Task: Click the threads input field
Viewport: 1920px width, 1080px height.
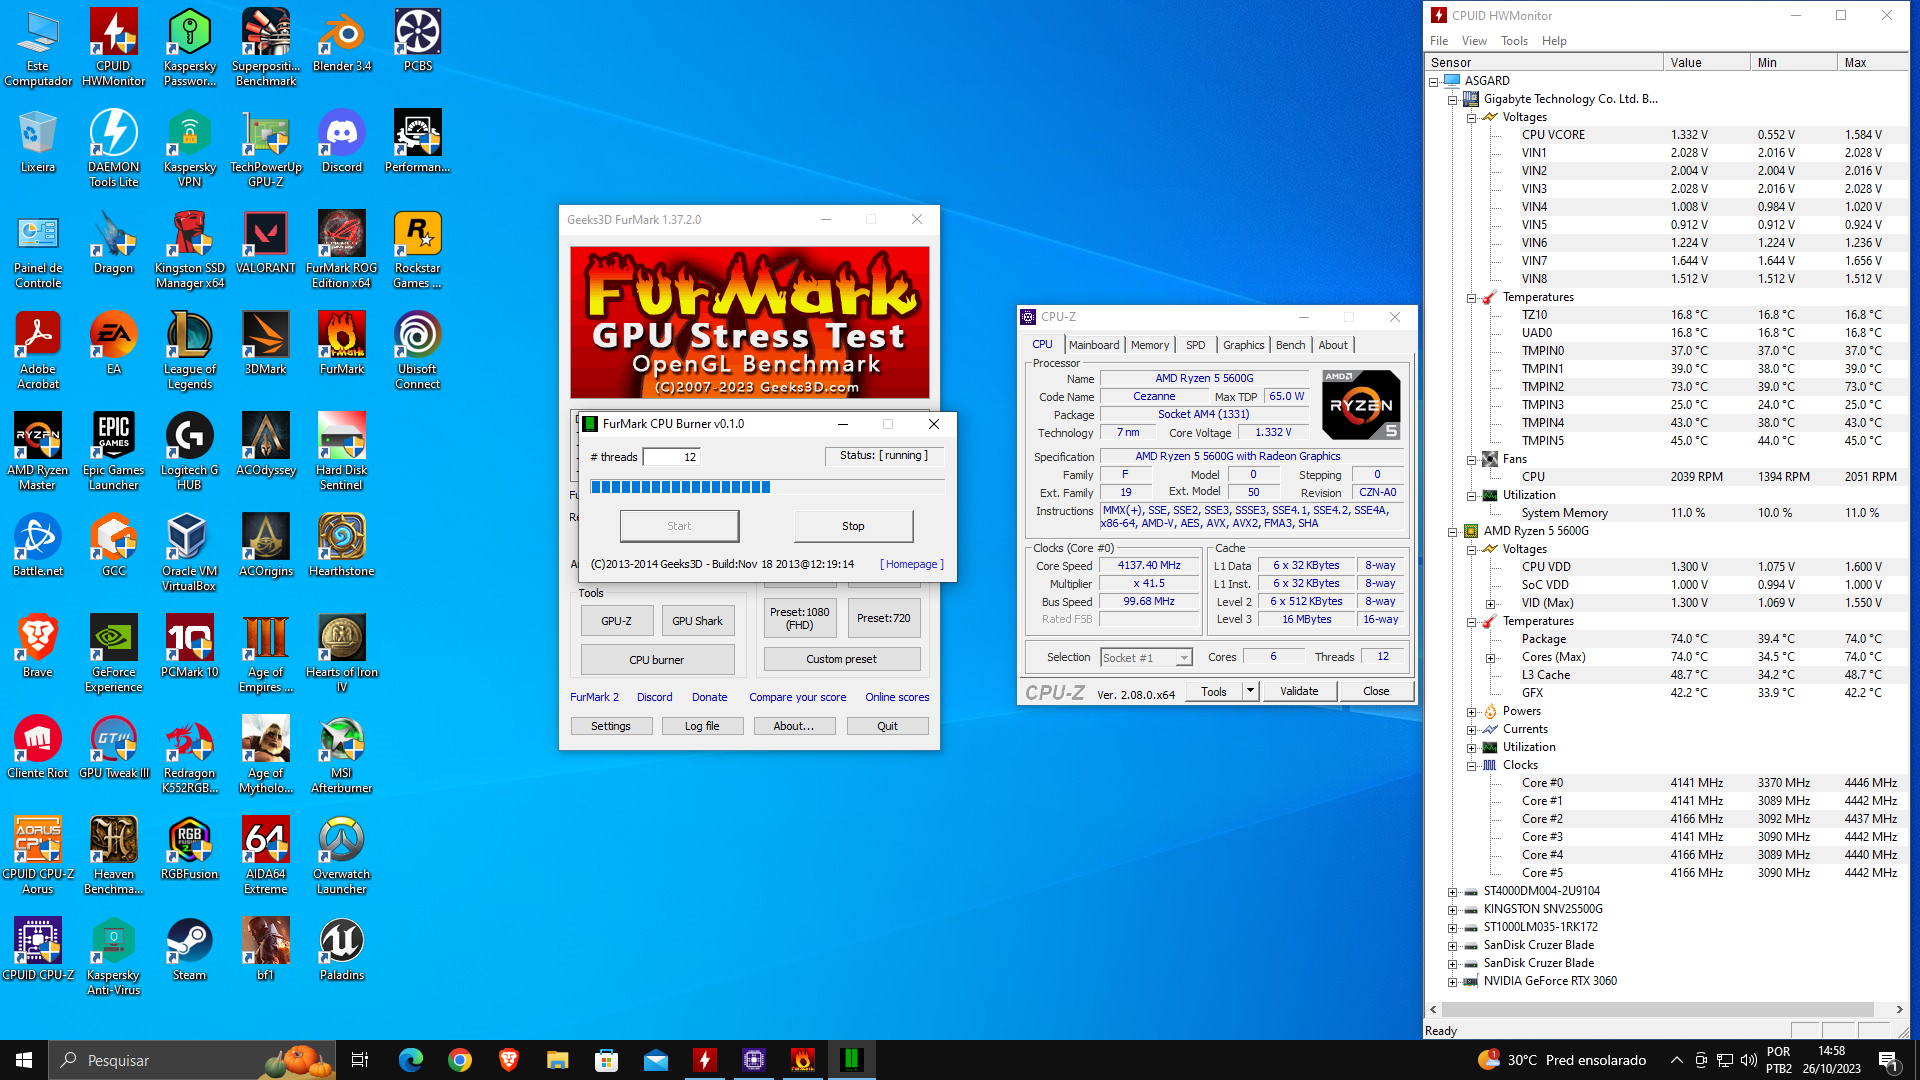Action: [671, 457]
